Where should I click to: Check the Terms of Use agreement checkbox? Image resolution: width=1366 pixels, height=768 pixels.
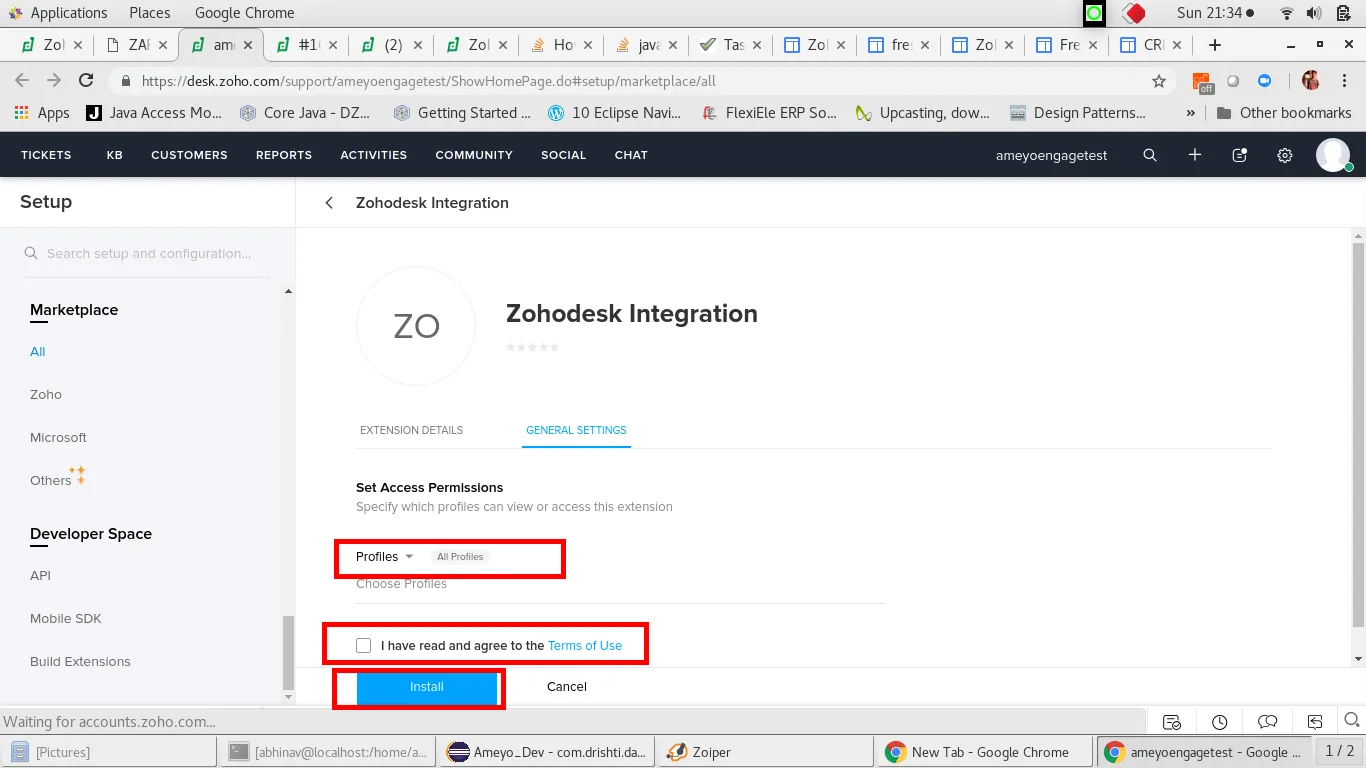tap(363, 646)
